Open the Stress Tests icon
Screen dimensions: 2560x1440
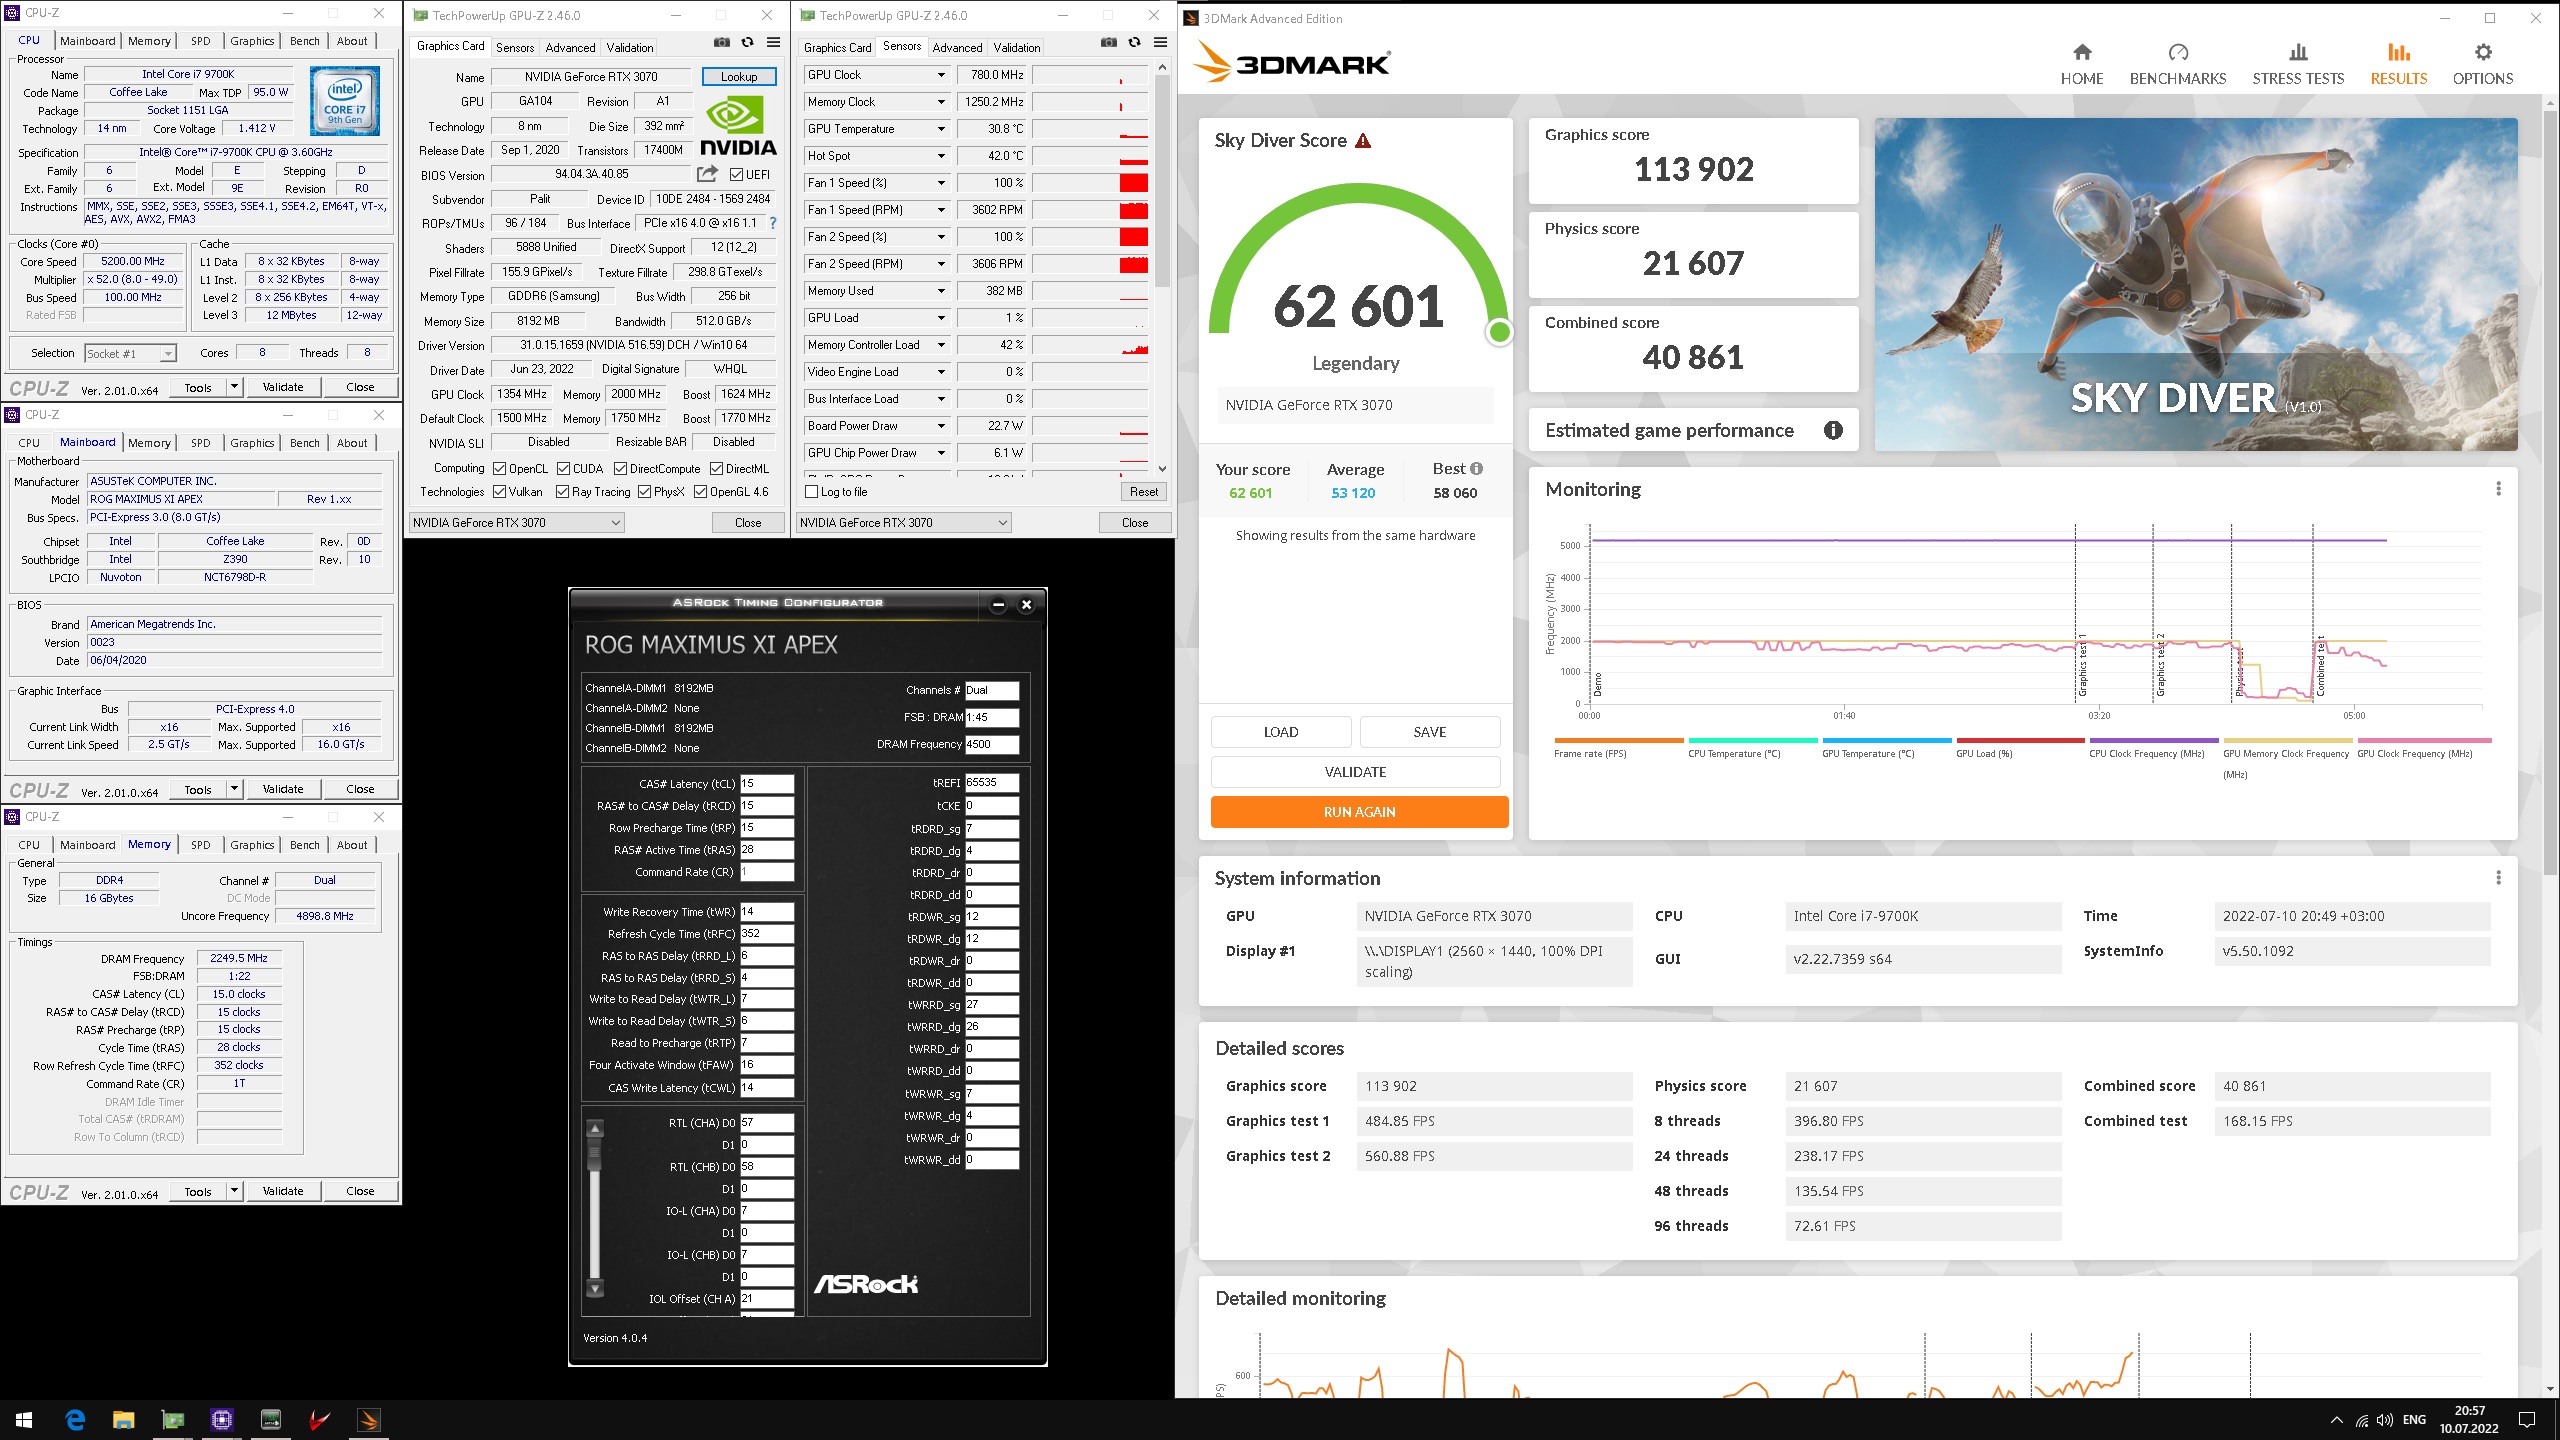pos(2298,52)
